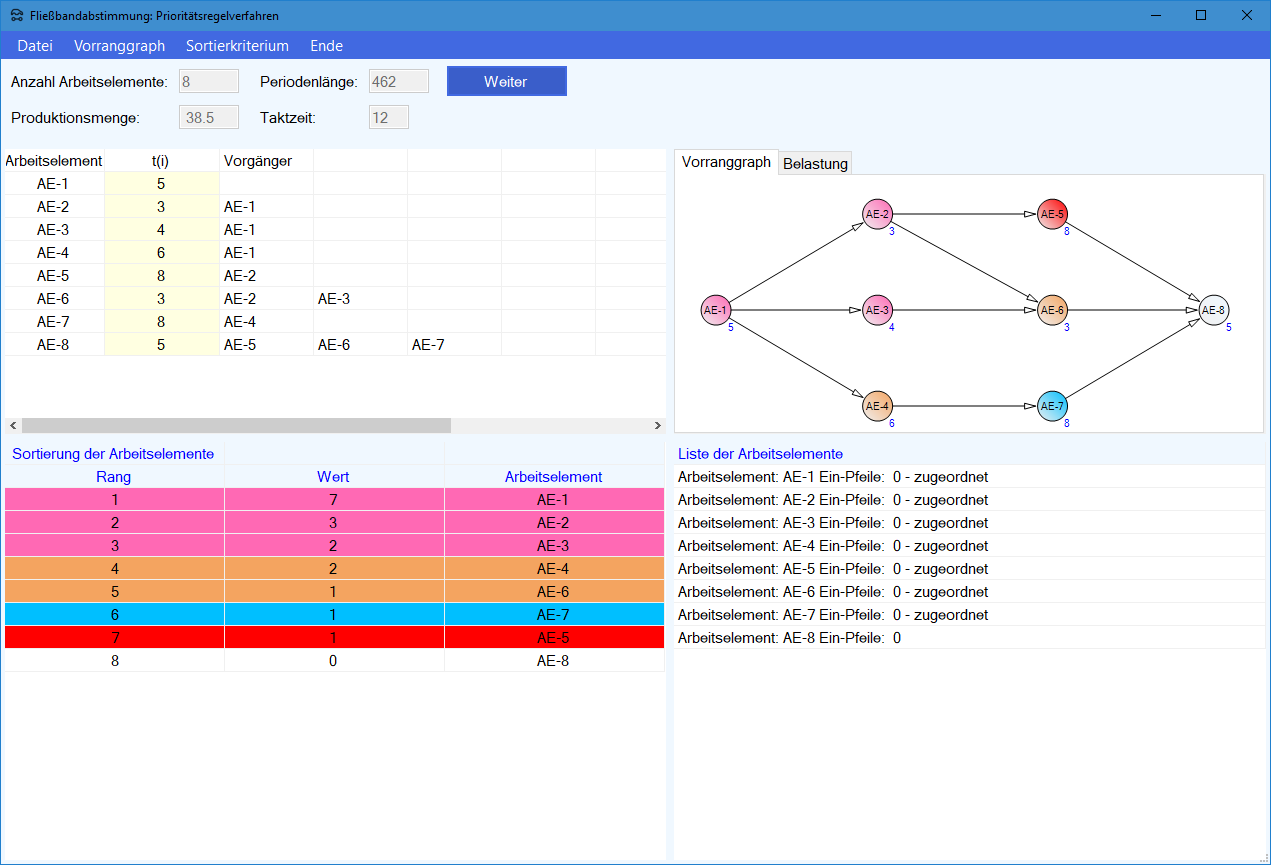Open the Sortierkriterium menu

coord(237,46)
